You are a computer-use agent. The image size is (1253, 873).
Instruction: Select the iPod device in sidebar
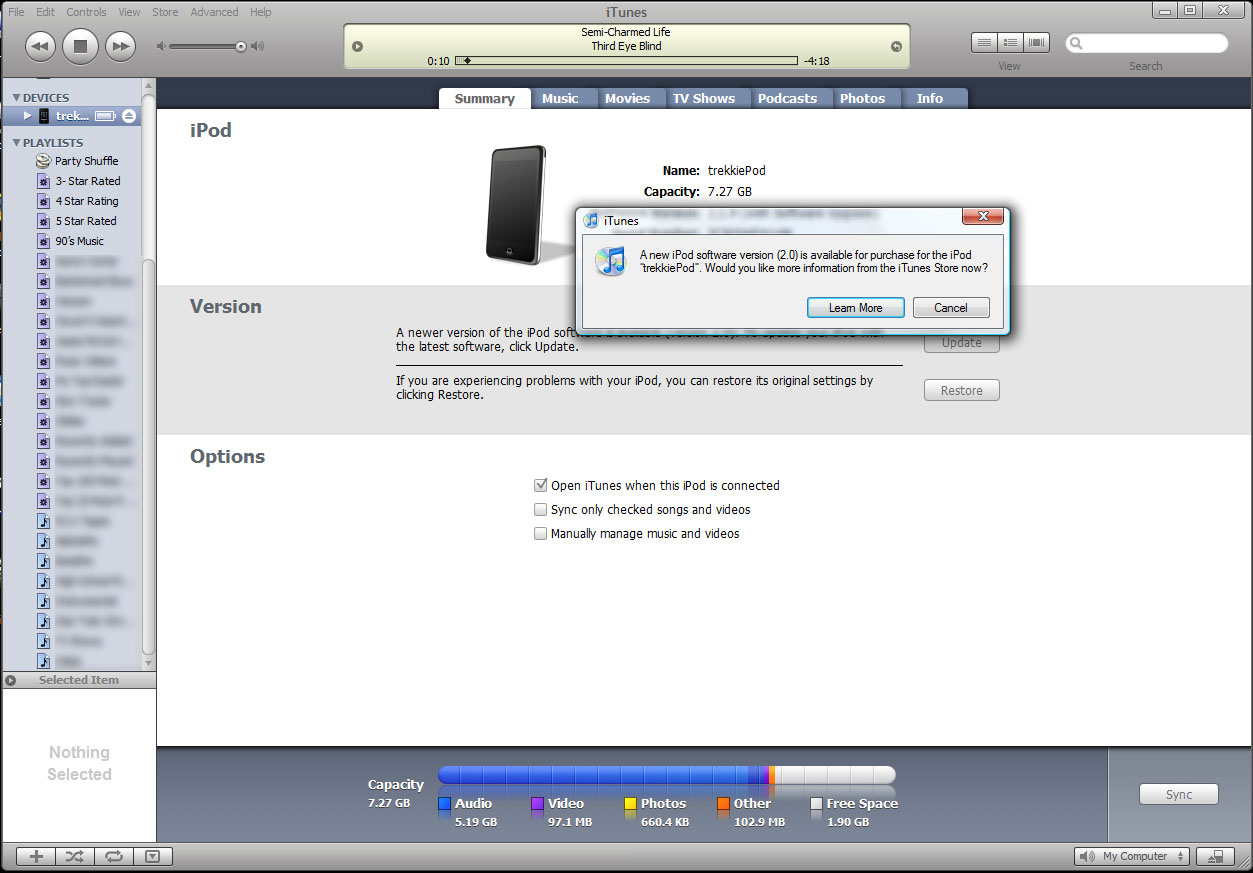72,116
